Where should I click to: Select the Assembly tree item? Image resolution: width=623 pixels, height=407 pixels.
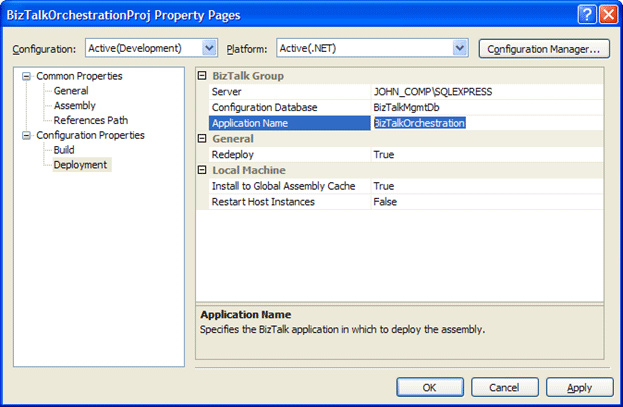point(75,106)
